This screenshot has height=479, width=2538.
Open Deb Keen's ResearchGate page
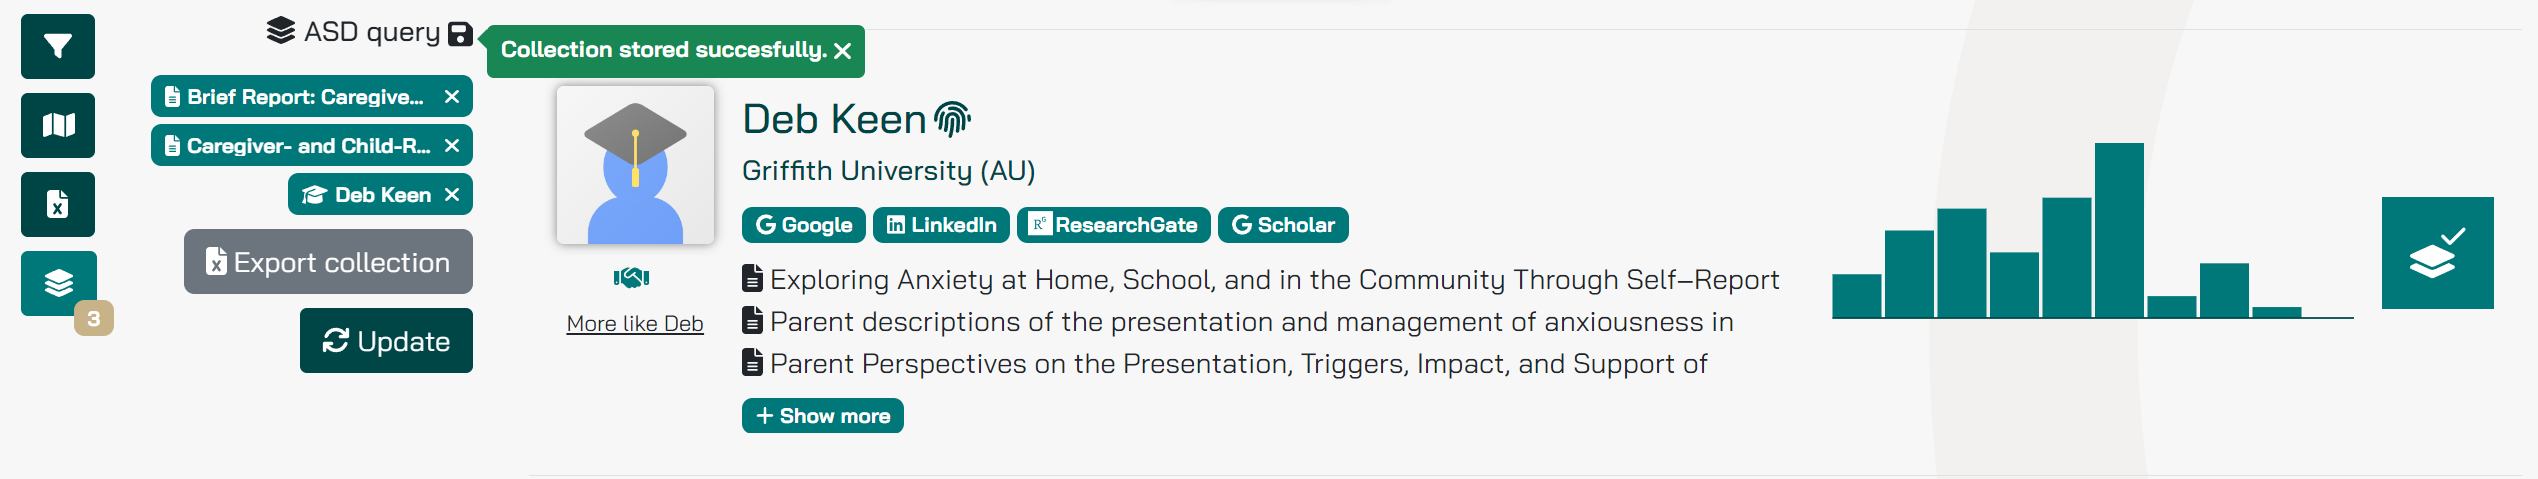click(1113, 225)
